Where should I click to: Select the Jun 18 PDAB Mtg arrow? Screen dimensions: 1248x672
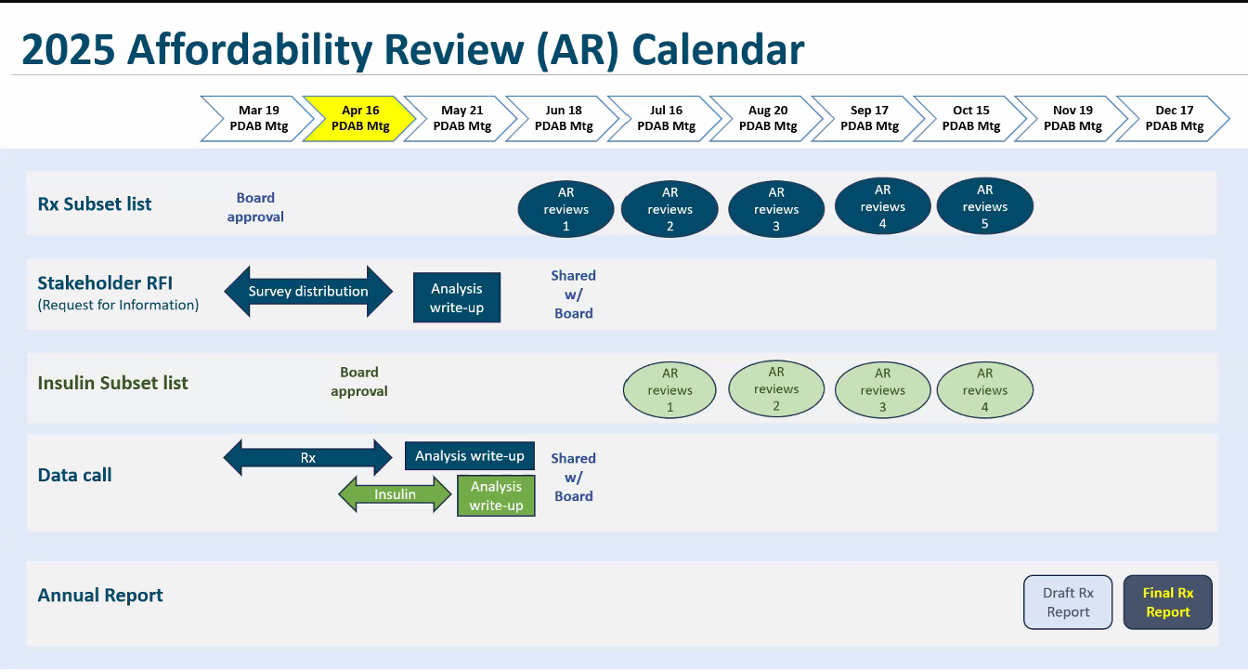563,118
